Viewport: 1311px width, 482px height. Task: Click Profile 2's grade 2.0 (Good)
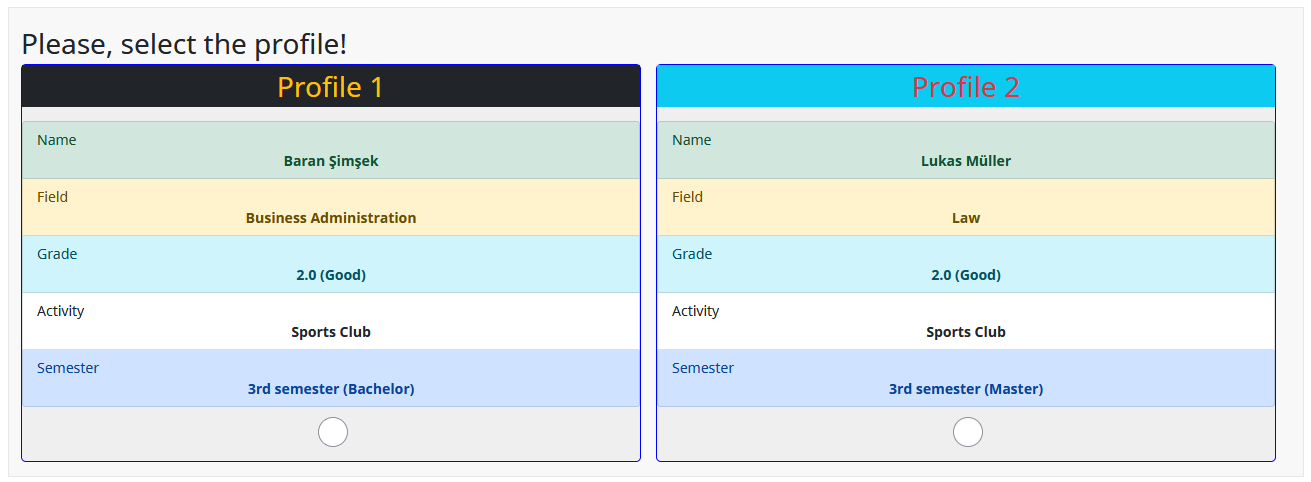966,275
